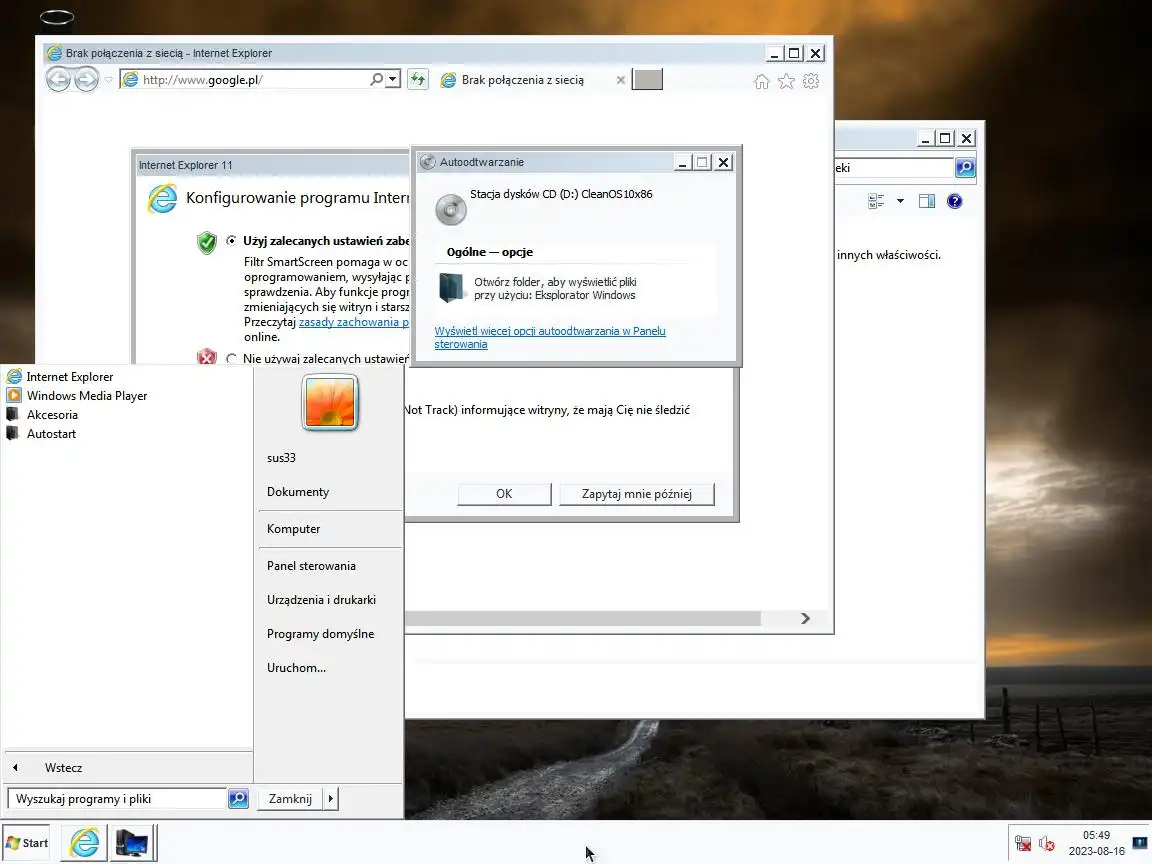Click the user account picture in Start menu
The width and height of the screenshot is (1152, 864).
330,402
